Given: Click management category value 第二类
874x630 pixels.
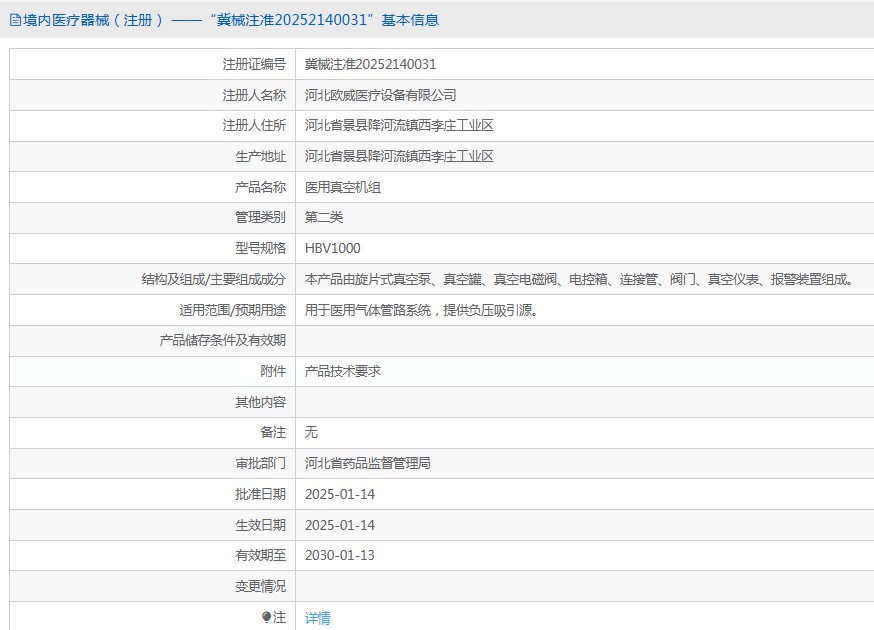Looking at the screenshot, I should point(324,217).
